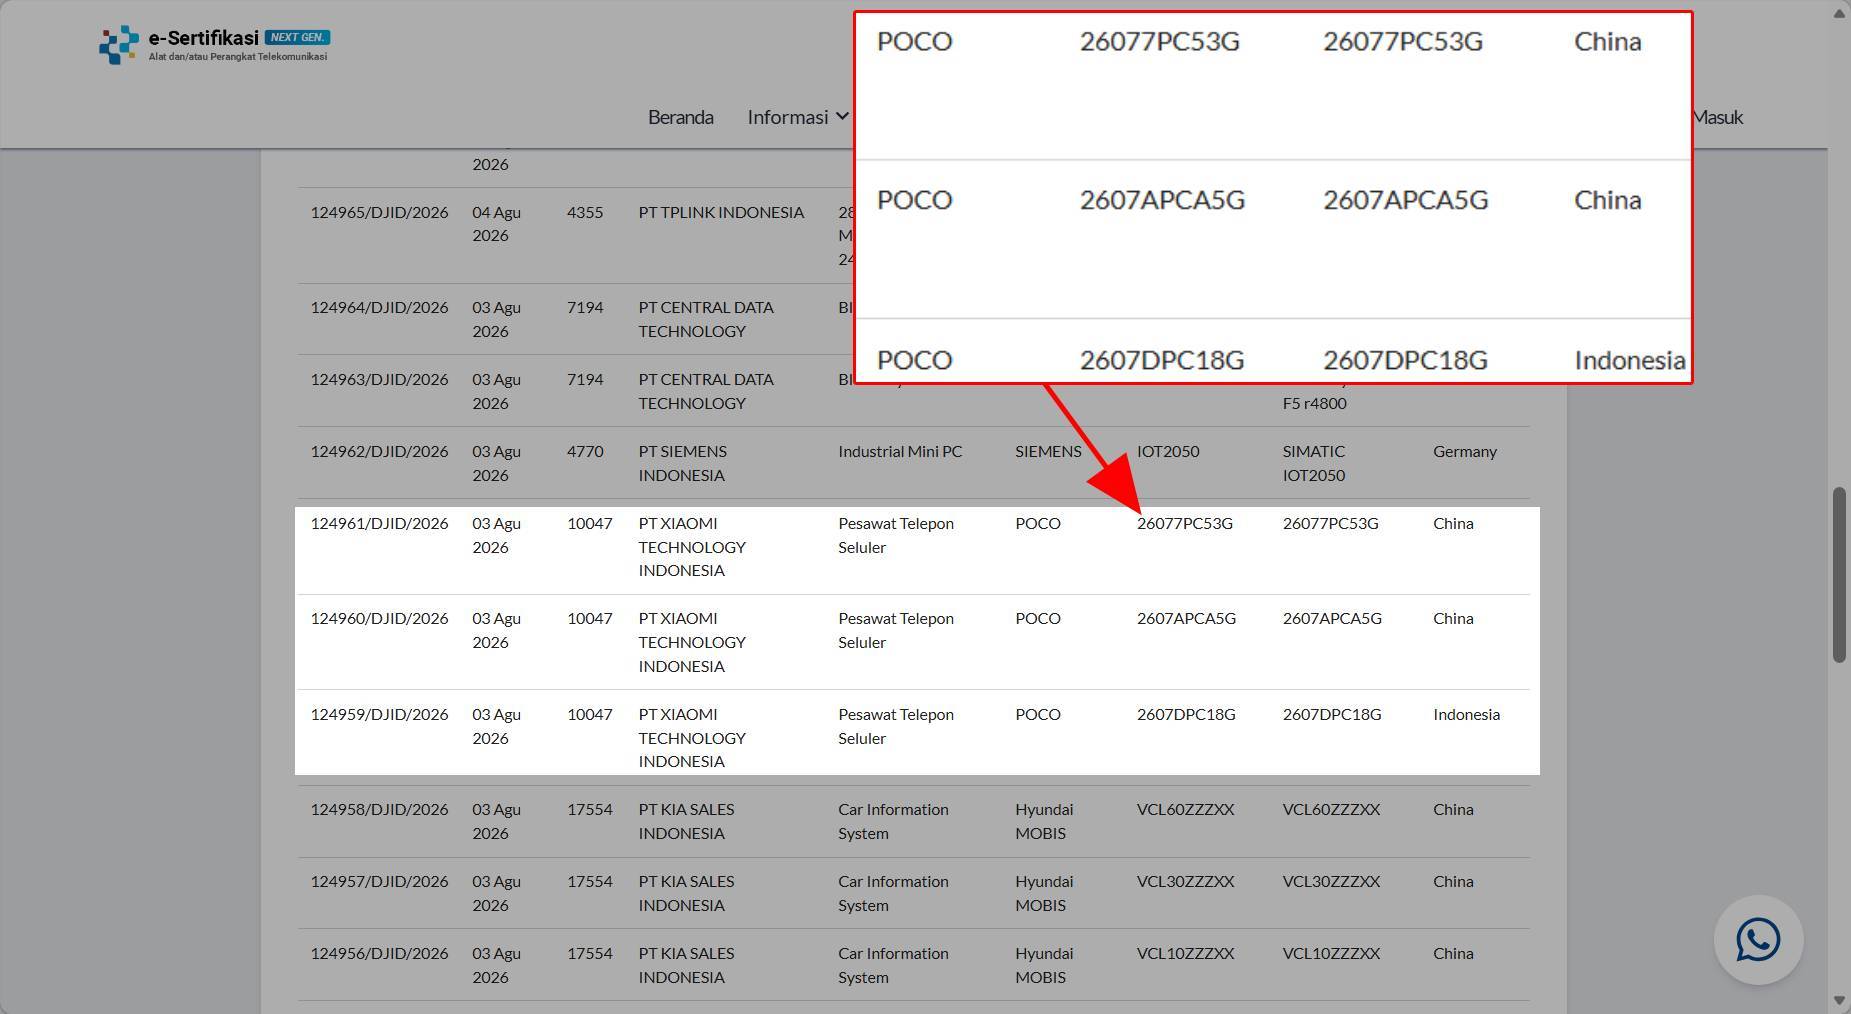The image size is (1851, 1014).
Task: Click 17554 in the 124957 row
Action: [590, 881]
